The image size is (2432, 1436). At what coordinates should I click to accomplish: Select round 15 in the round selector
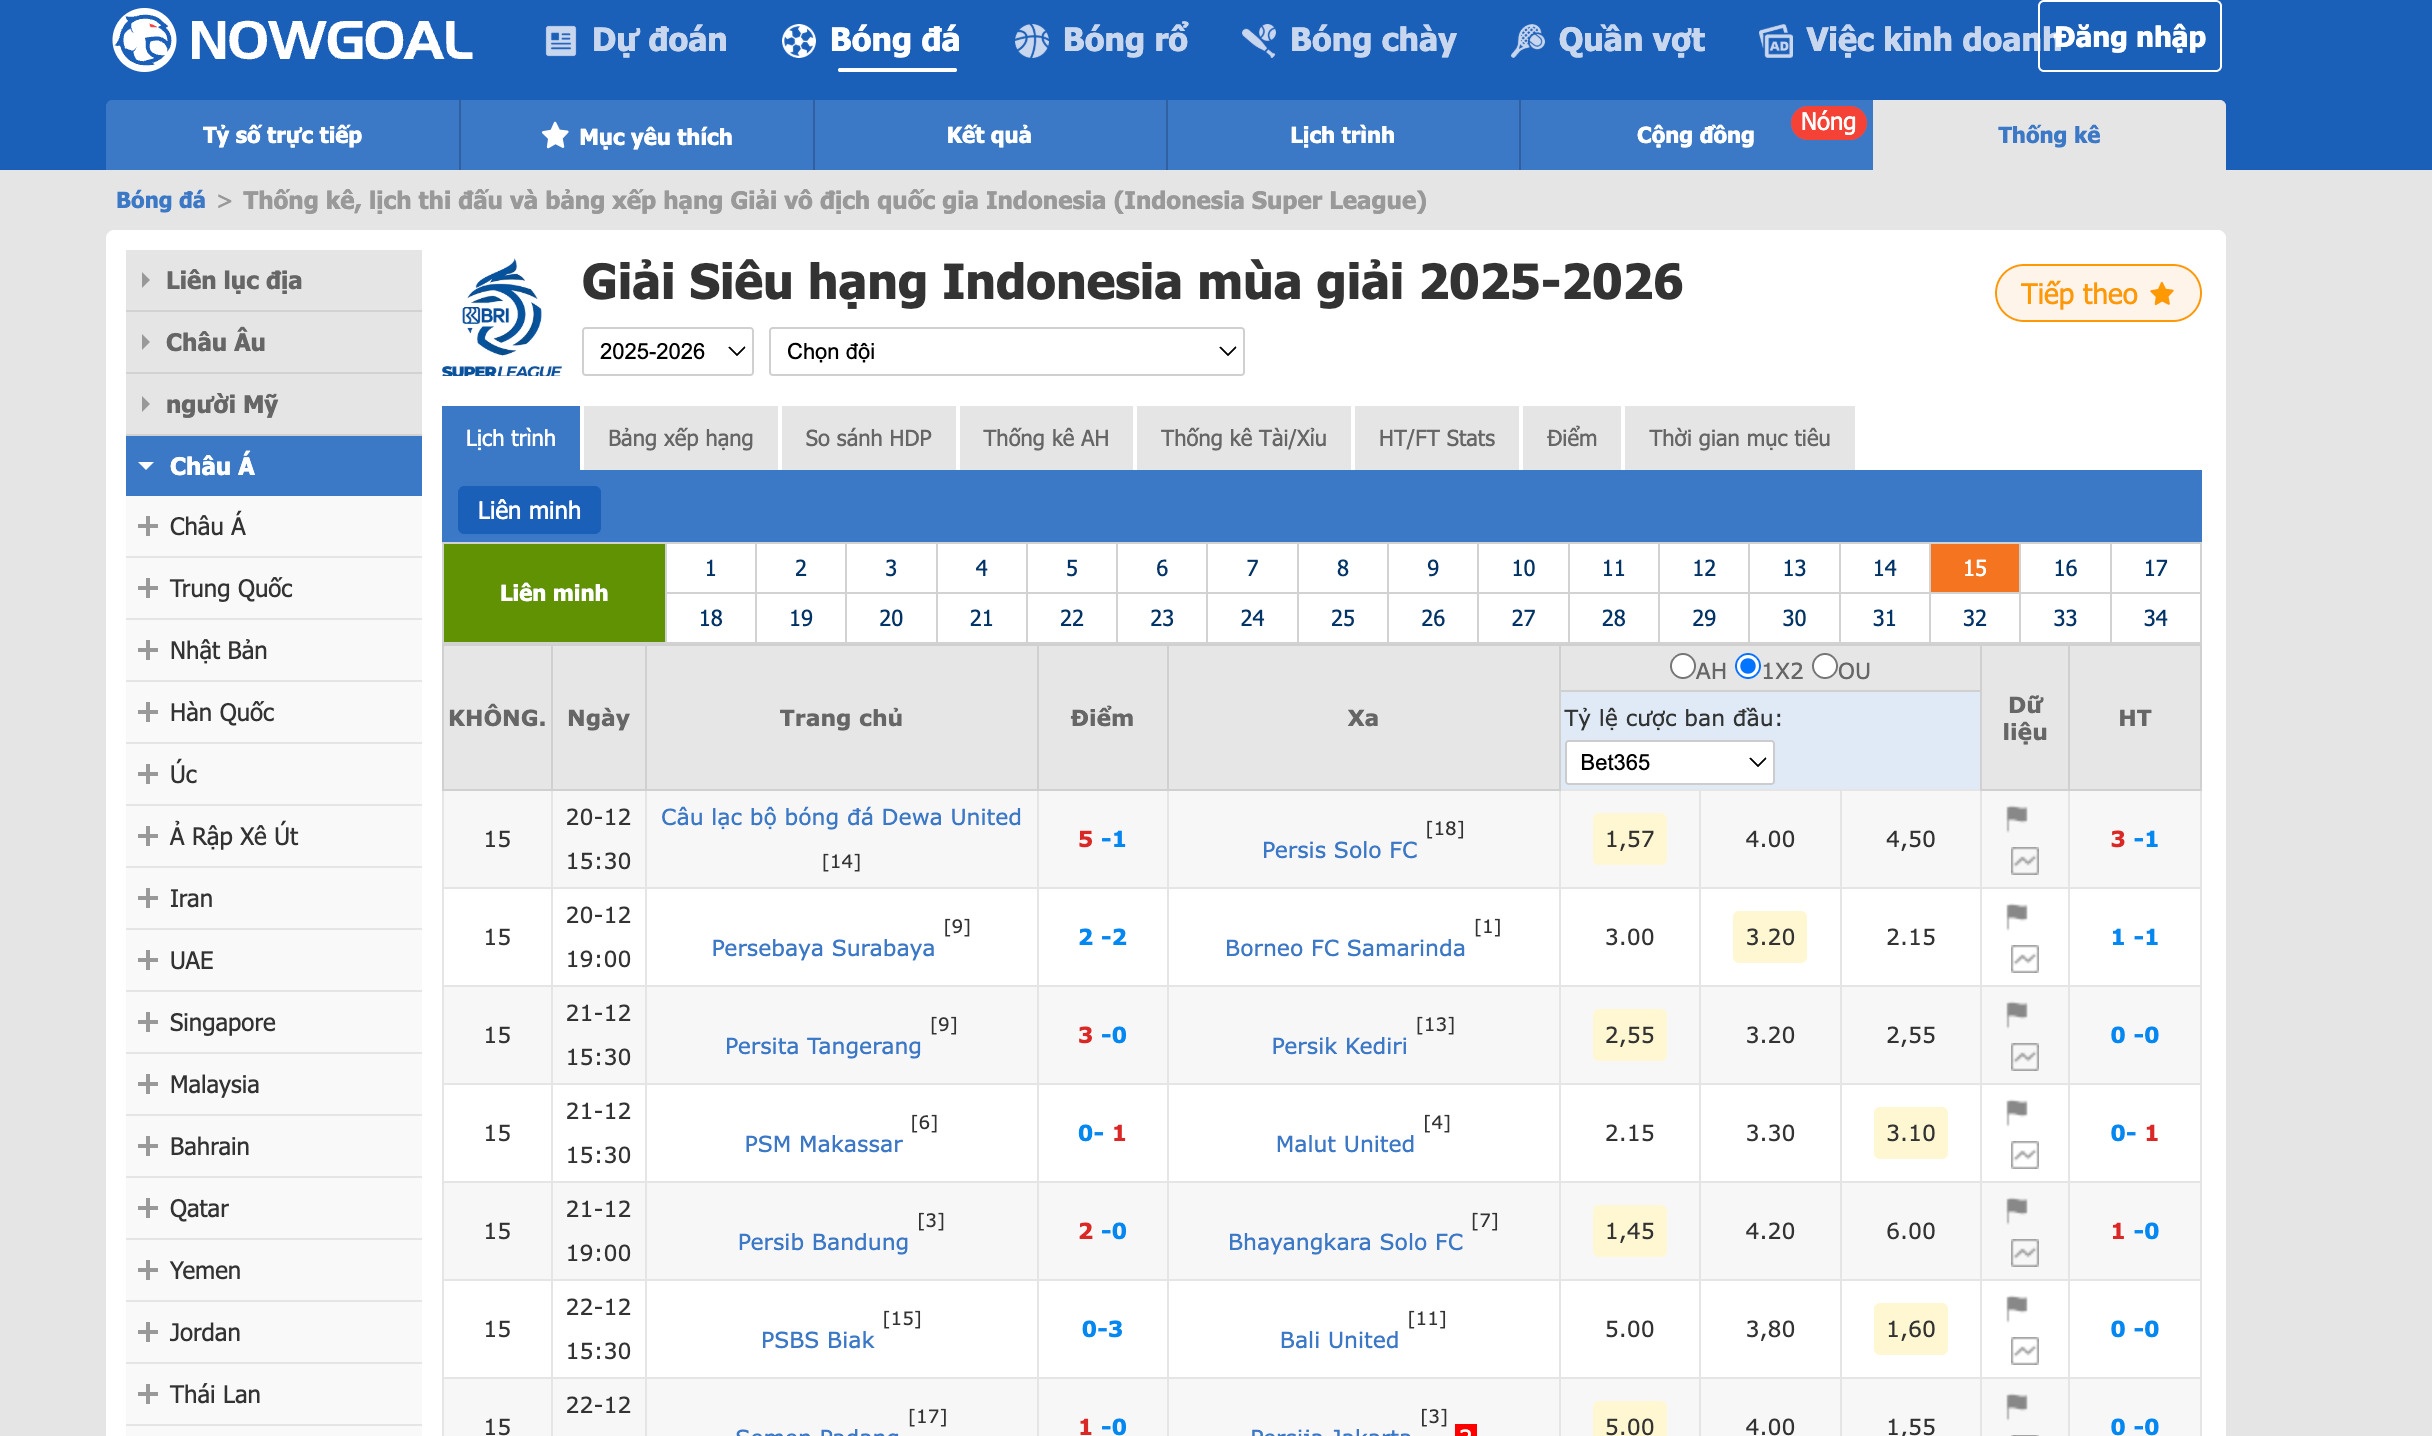click(1973, 568)
